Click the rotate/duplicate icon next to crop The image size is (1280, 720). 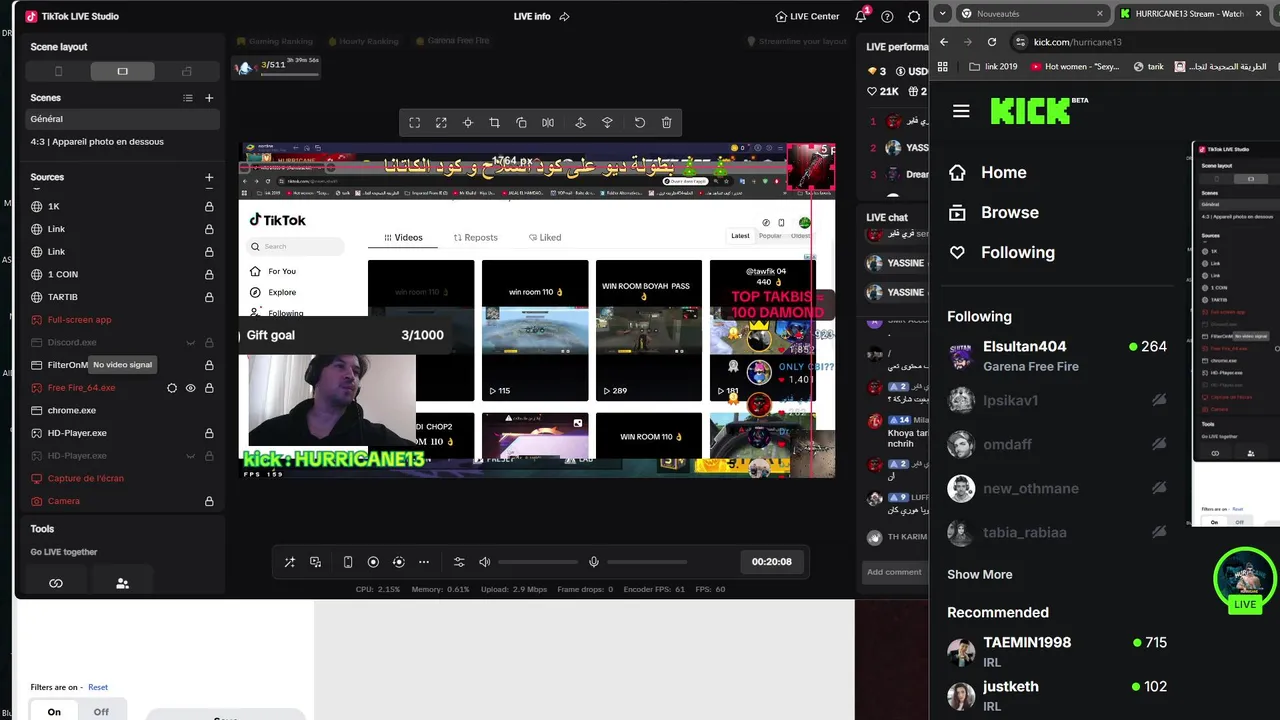click(x=521, y=123)
